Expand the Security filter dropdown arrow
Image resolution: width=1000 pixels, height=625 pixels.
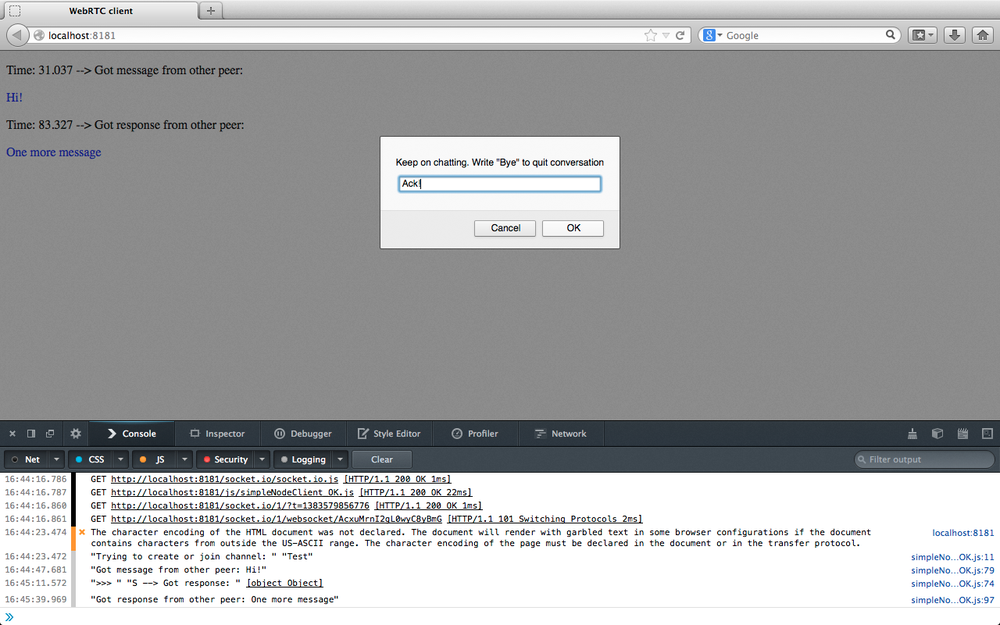[x=262, y=459]
